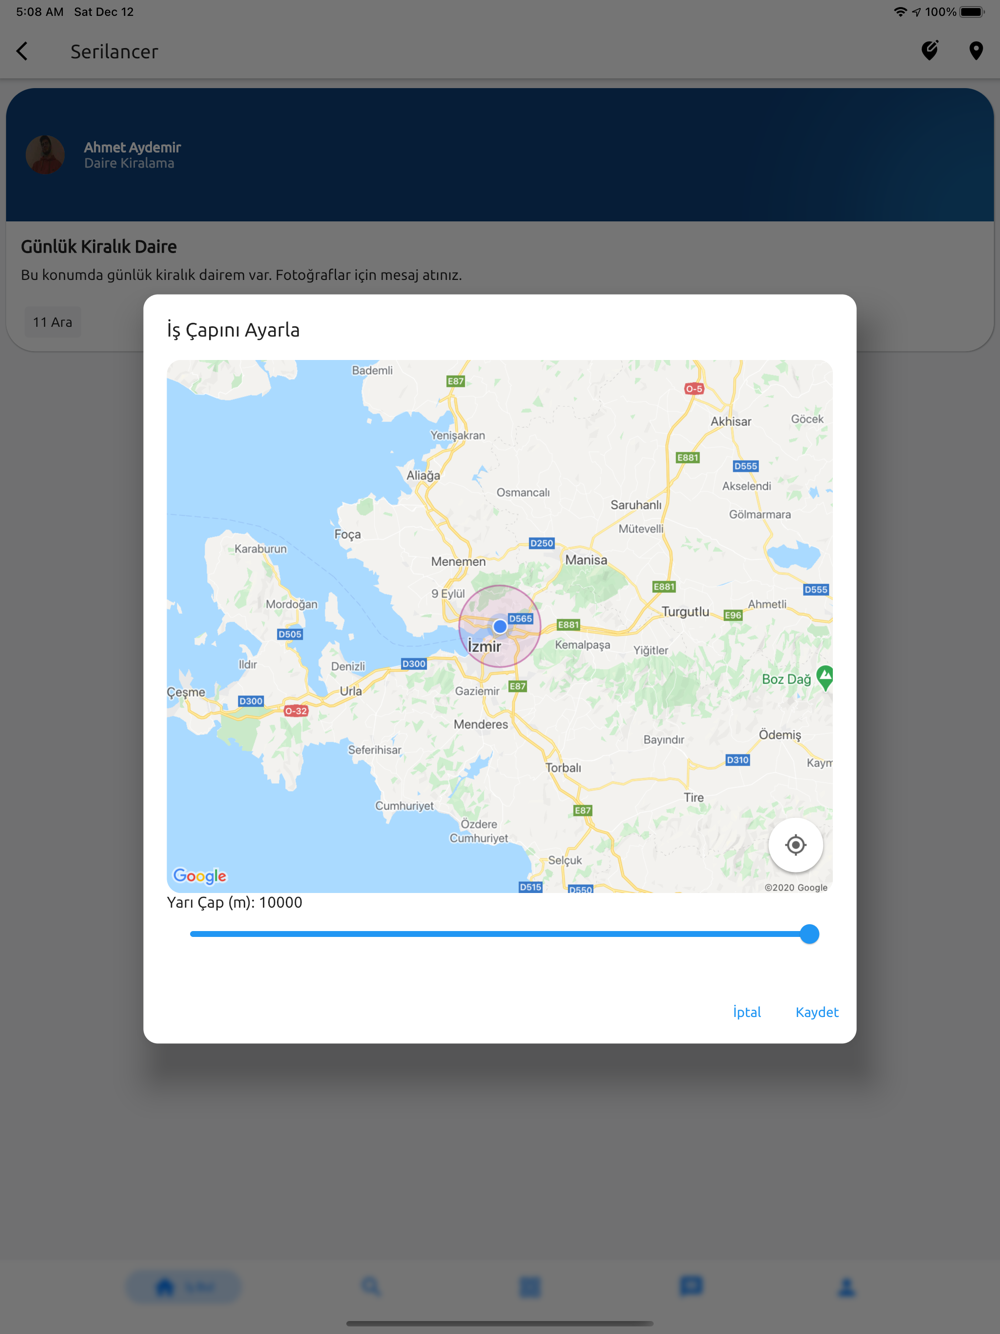The image size is (1000, 1334).
Task: Tap the Urla label on the map
Action: (351, 691)
